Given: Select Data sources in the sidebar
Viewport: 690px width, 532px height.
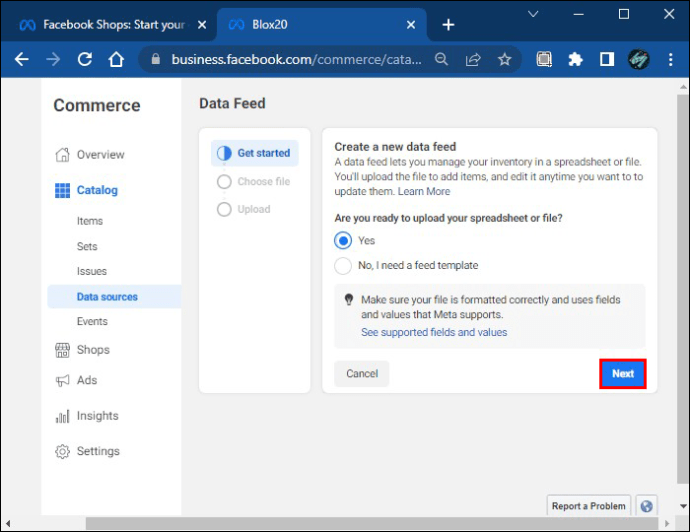Looking at the screenshot, I should tap(114, 297).
